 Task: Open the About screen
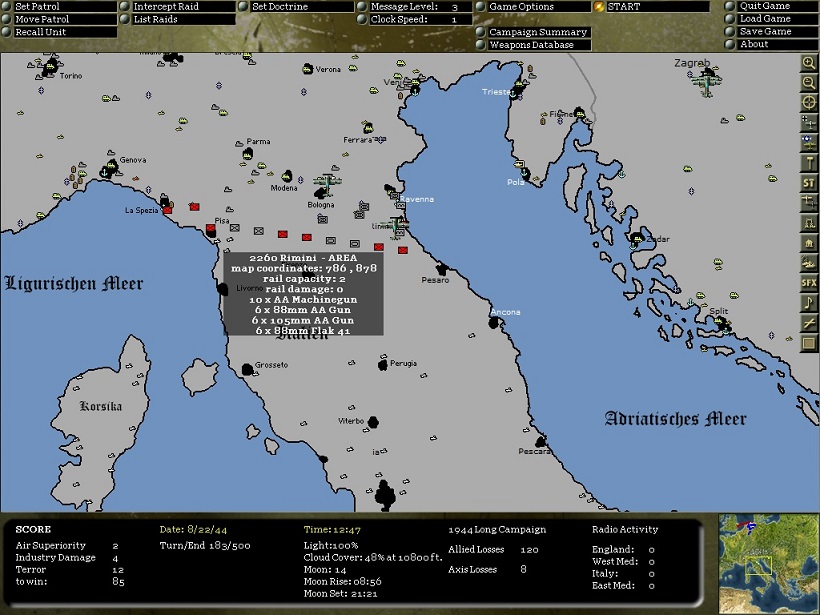point(771,44)
